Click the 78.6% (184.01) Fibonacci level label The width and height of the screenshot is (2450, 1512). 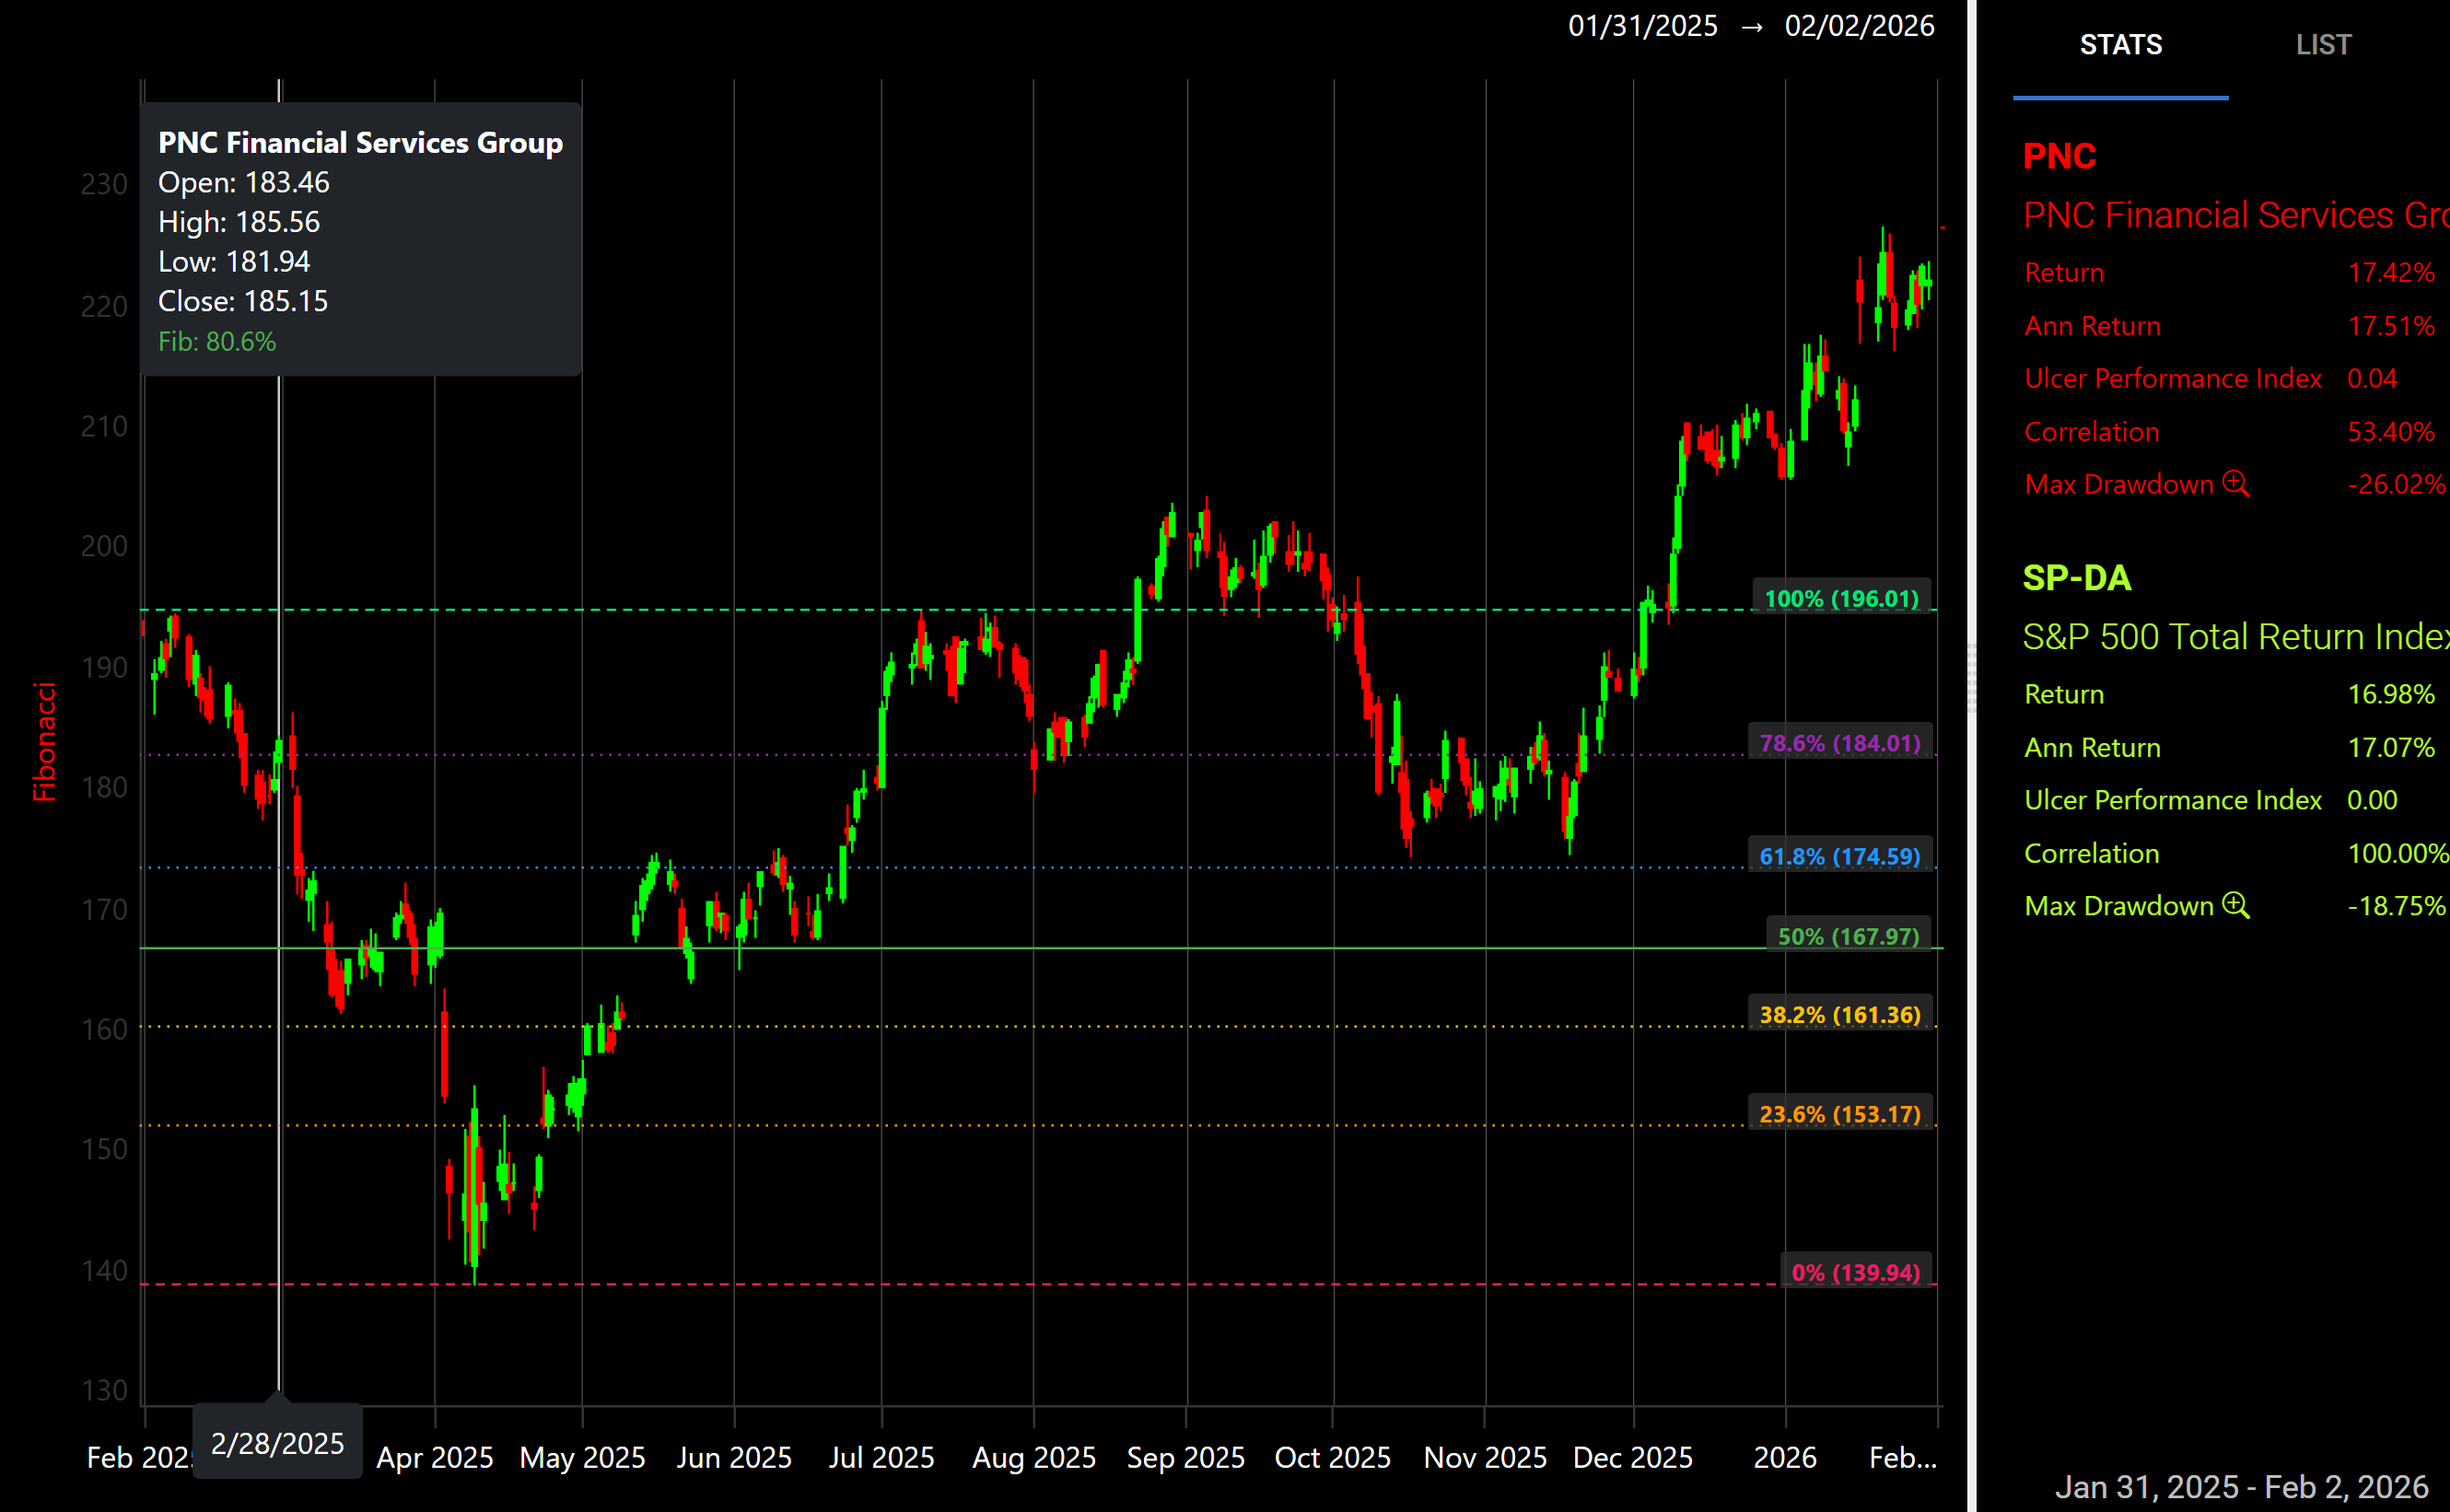pyautogui.click(x=1839, y=743)
